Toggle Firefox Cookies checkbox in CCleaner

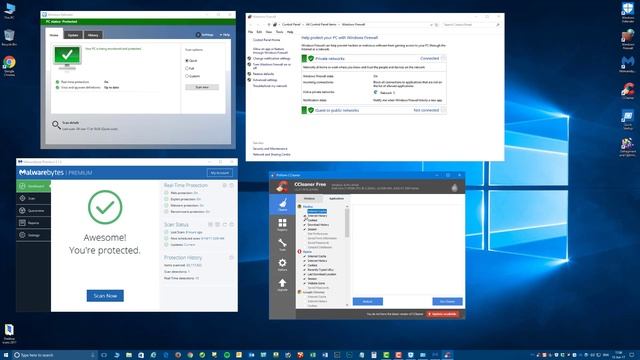305,220
